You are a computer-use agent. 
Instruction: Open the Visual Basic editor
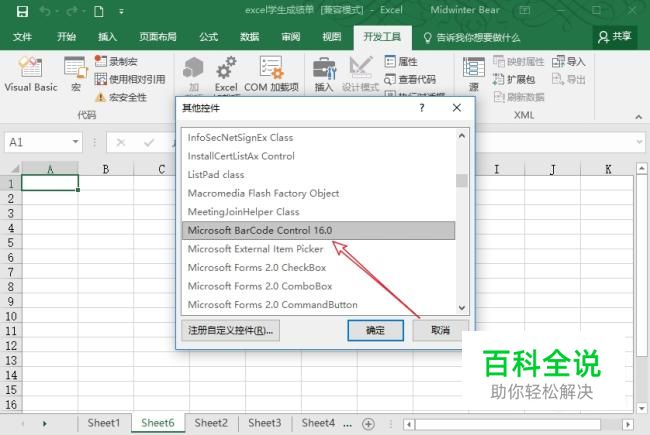click(x=30, y=75)
